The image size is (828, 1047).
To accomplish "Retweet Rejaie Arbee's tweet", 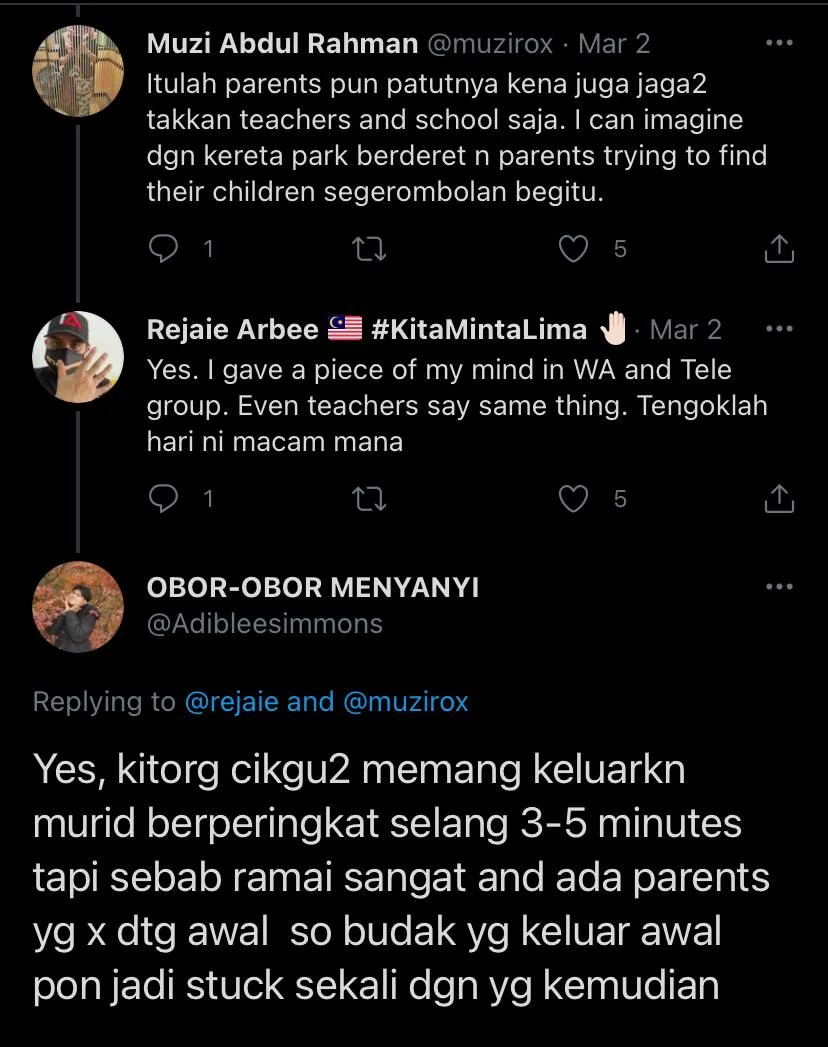I will coord(370,498).
